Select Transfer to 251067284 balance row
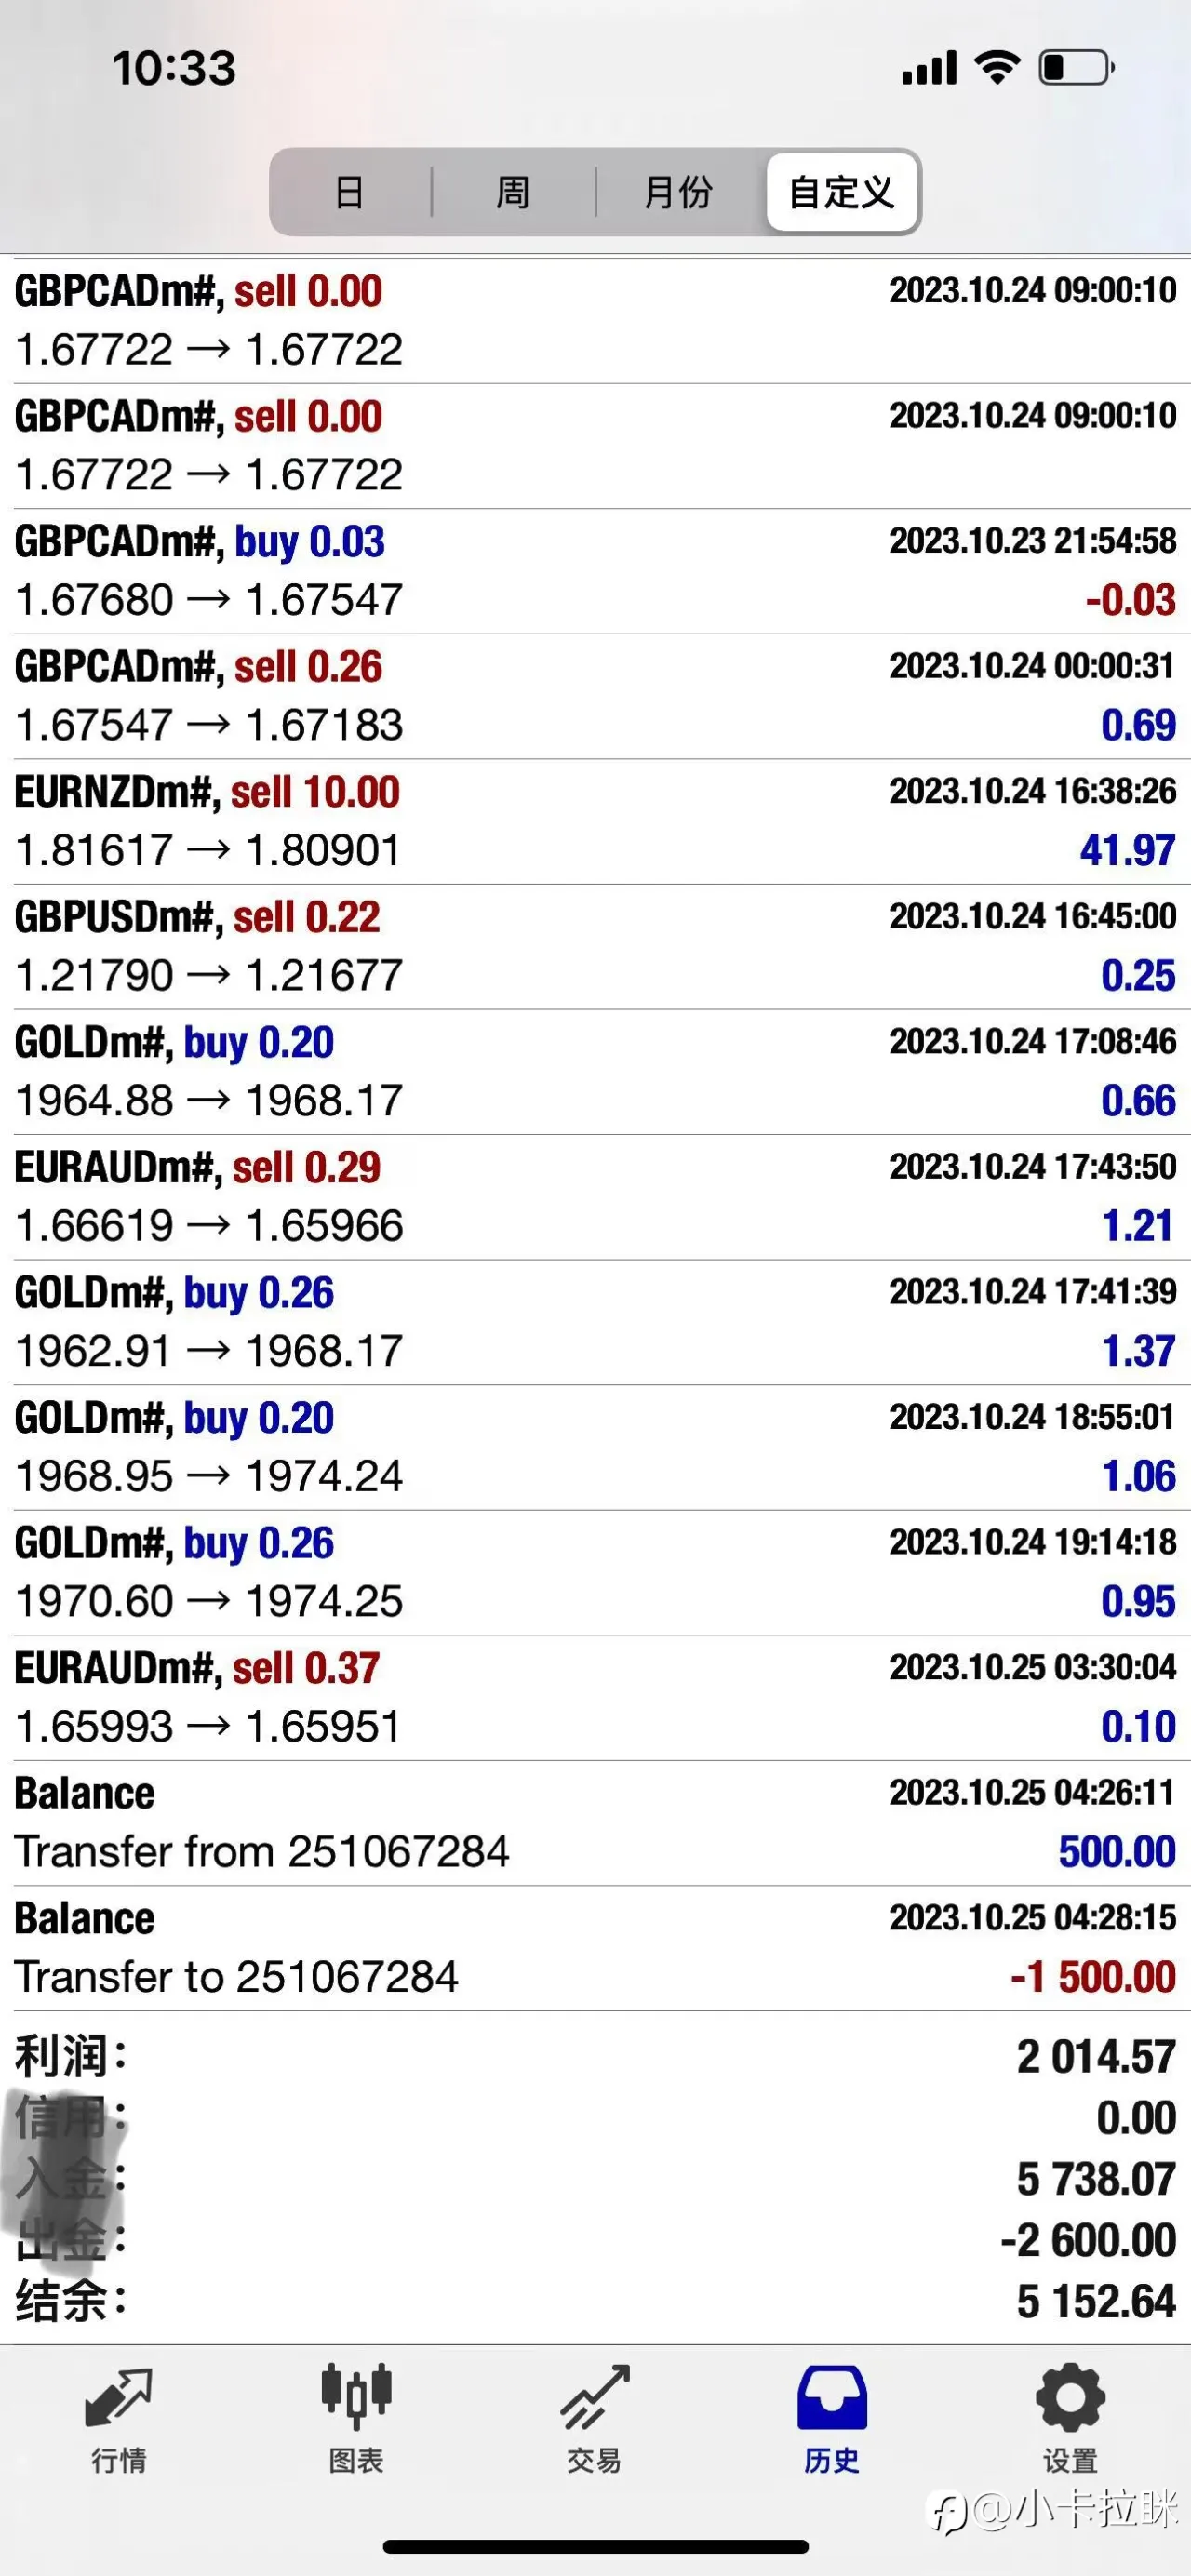 tap(595, 1948)
